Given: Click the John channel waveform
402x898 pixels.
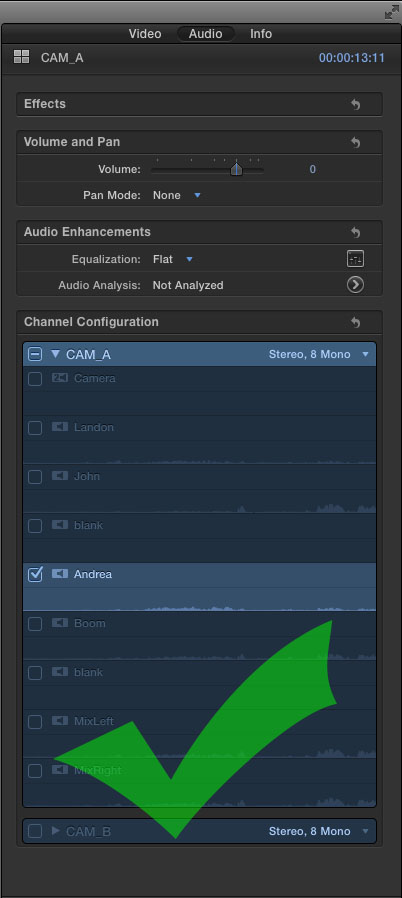Looking at the screenshot, I should (x=199, y=501).
